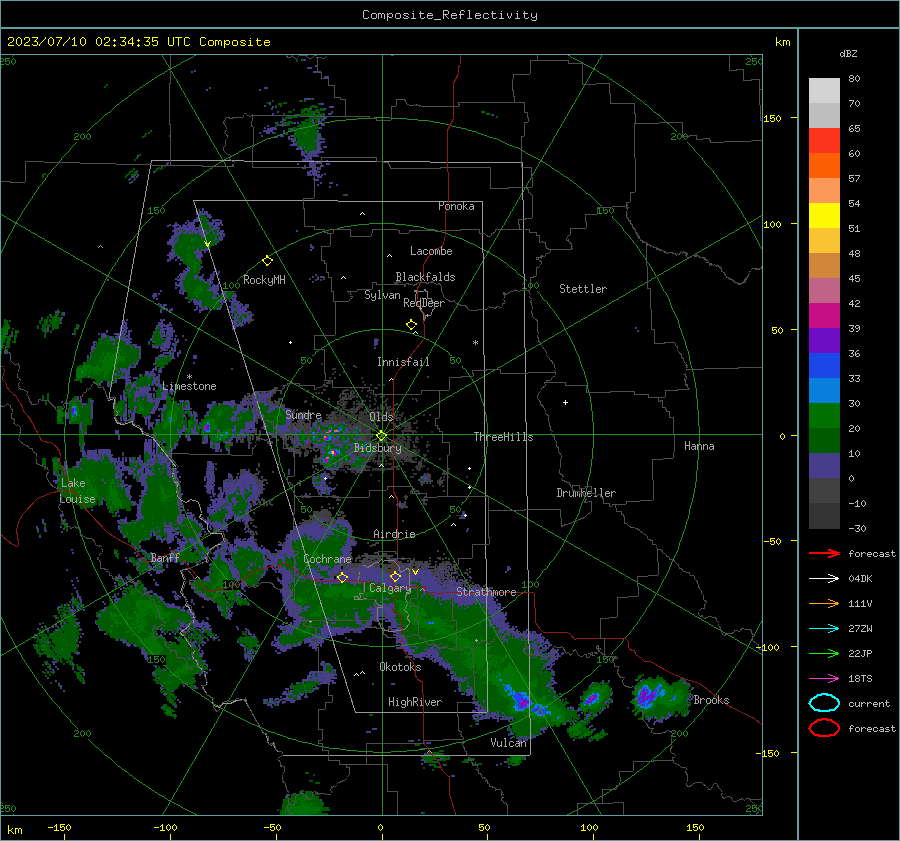Click the Sylvan label on map
Viewport: 900px width, 841px height.
coord(382,295)
